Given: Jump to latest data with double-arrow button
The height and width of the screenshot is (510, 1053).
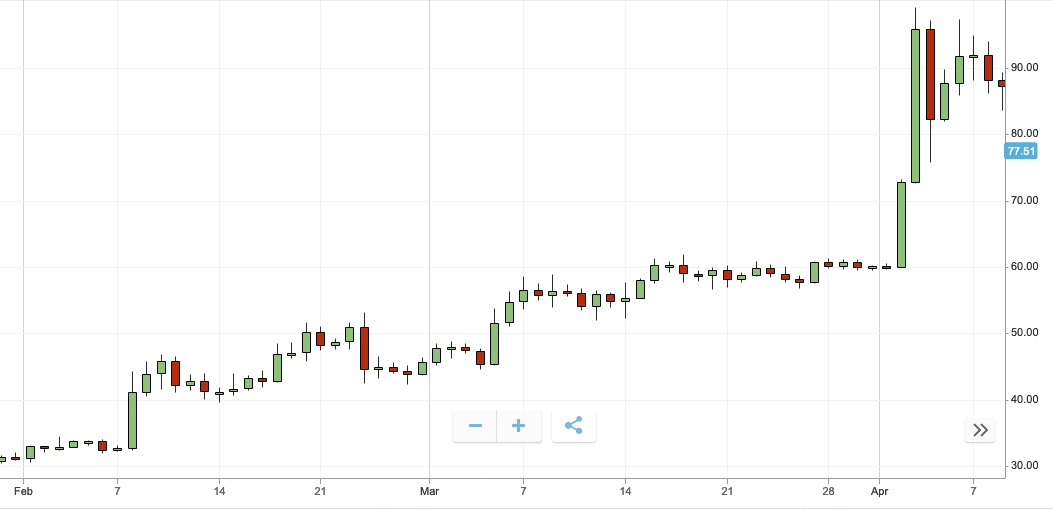Looking at the screenshot, I should point(980,430).
